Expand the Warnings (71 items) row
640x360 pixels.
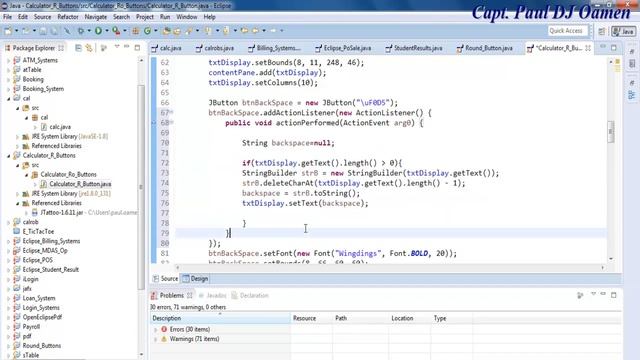[156, 339]
